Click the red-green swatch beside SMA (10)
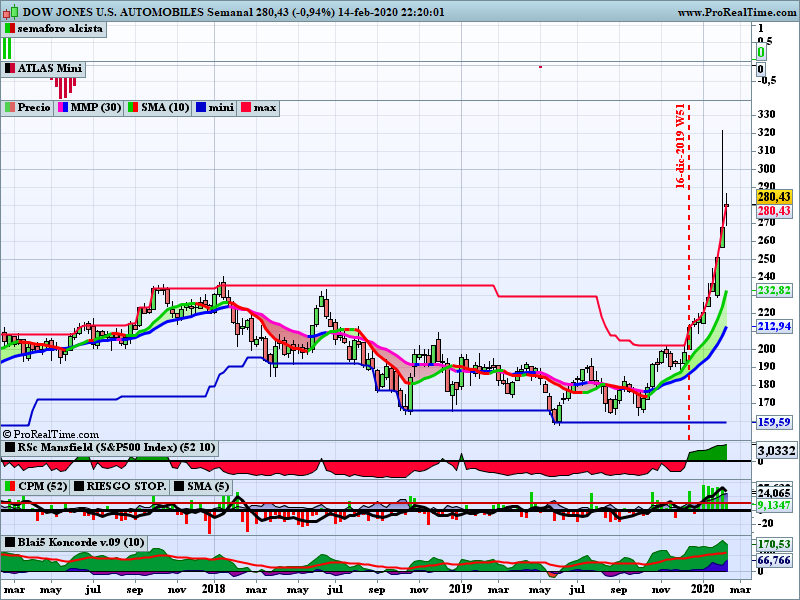The width and height of the screenshot is (800, 600). 133,108
